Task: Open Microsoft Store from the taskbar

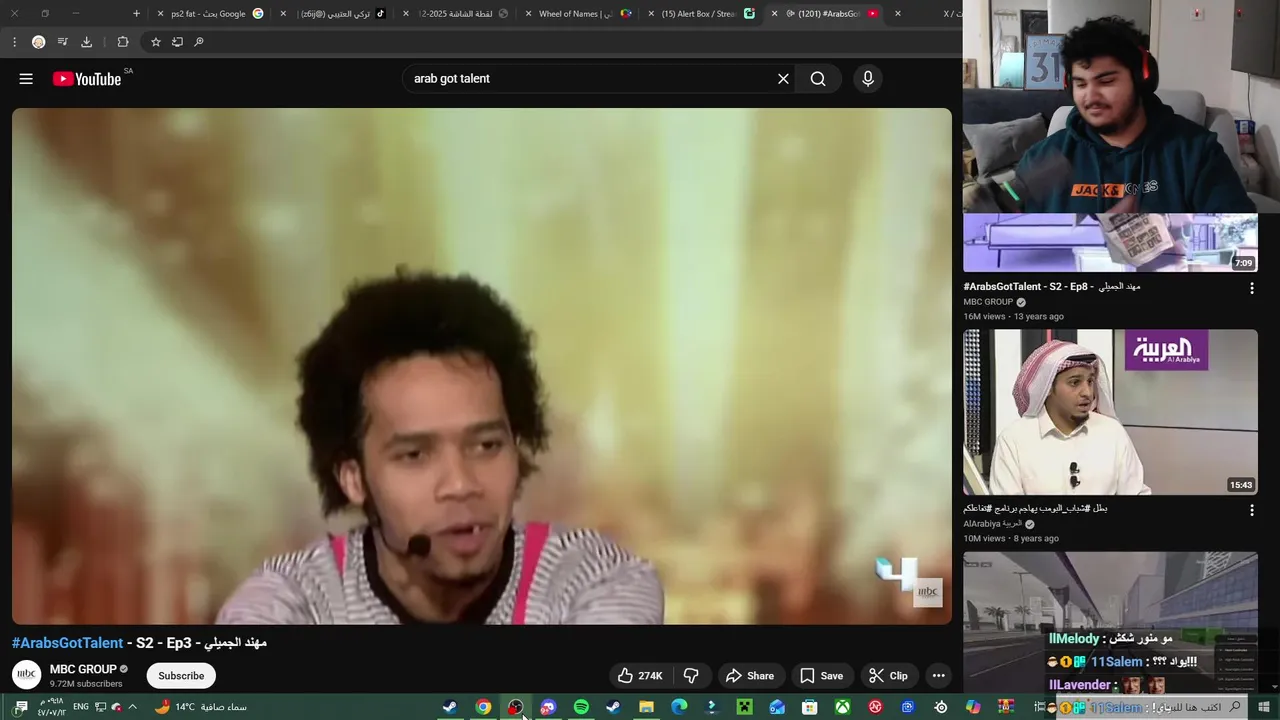Action: pos(810,707)
